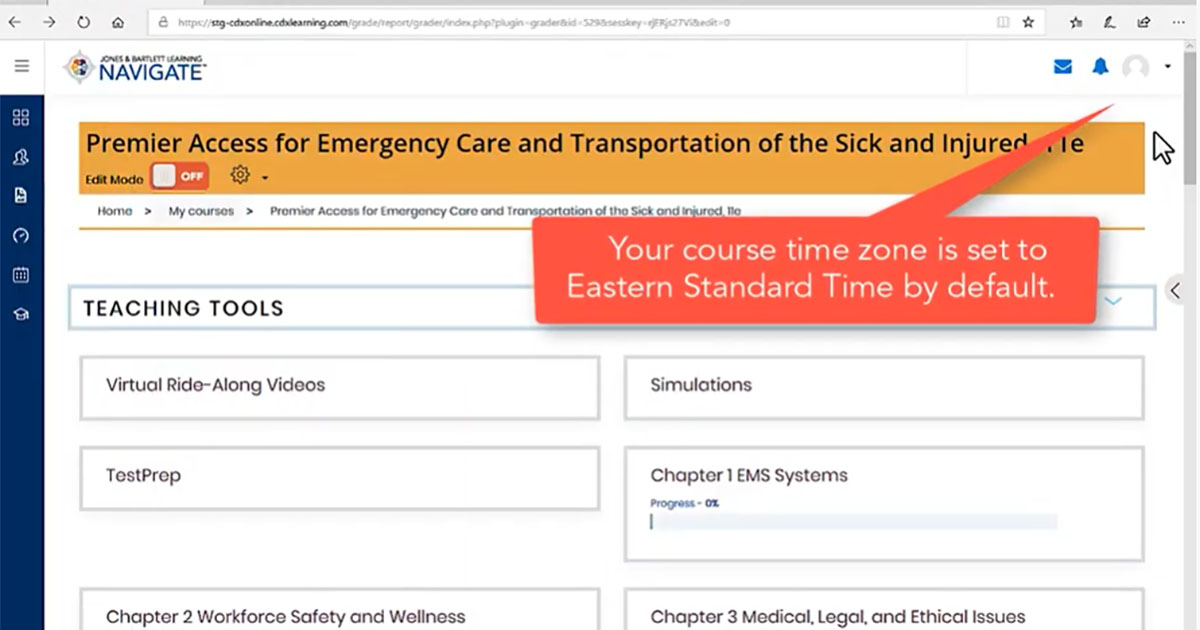This screenshot has height=630, width=1200.
Task: Open My courses breadcrumb link
Action: (201, 211)
